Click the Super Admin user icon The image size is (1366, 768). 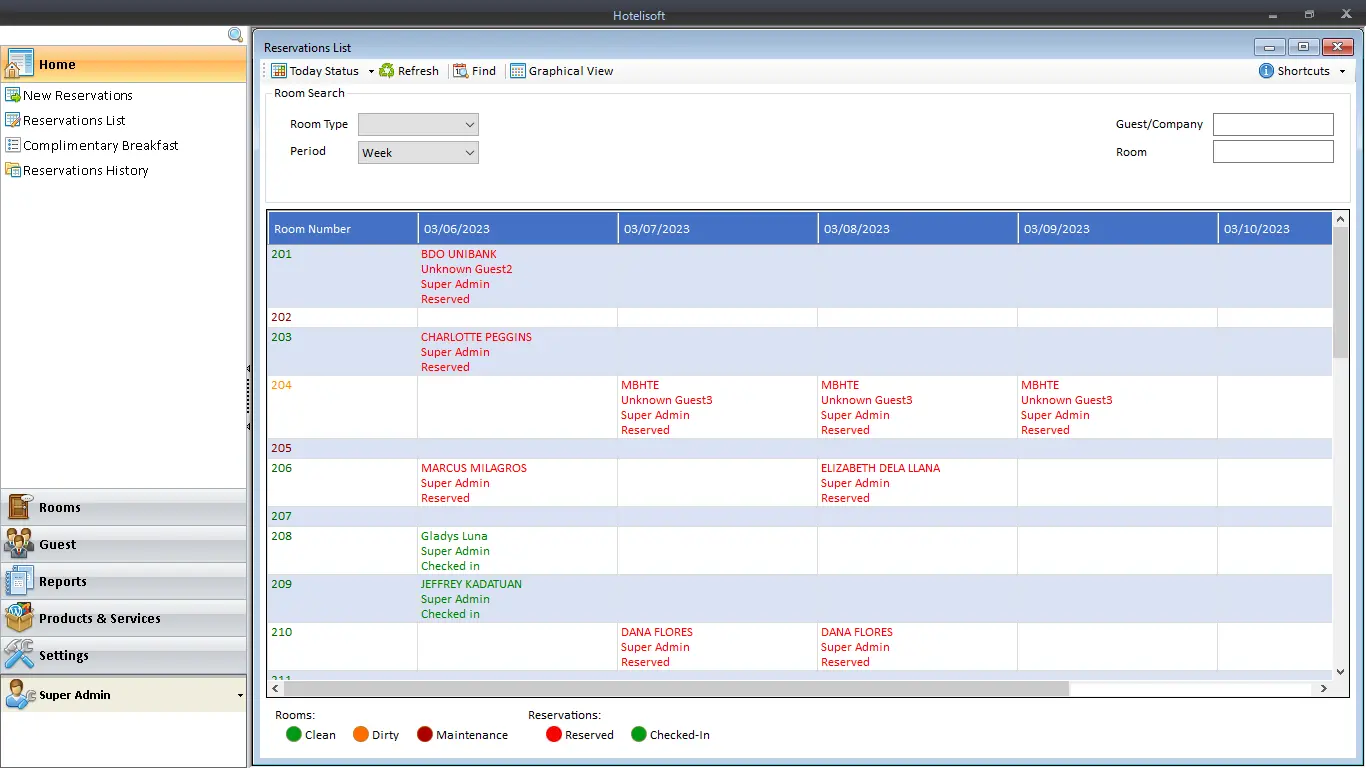pos(19,694)
